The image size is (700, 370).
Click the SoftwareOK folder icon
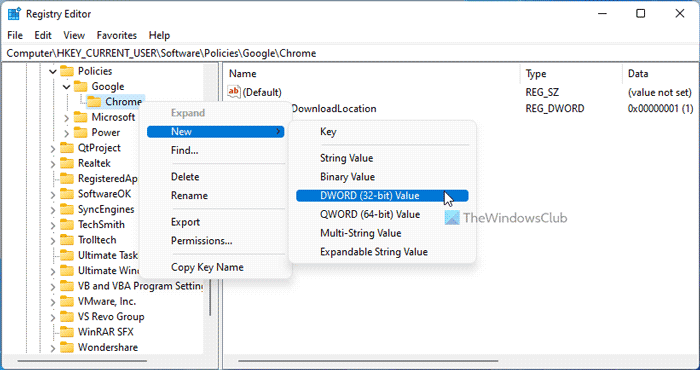pos(67,194)
